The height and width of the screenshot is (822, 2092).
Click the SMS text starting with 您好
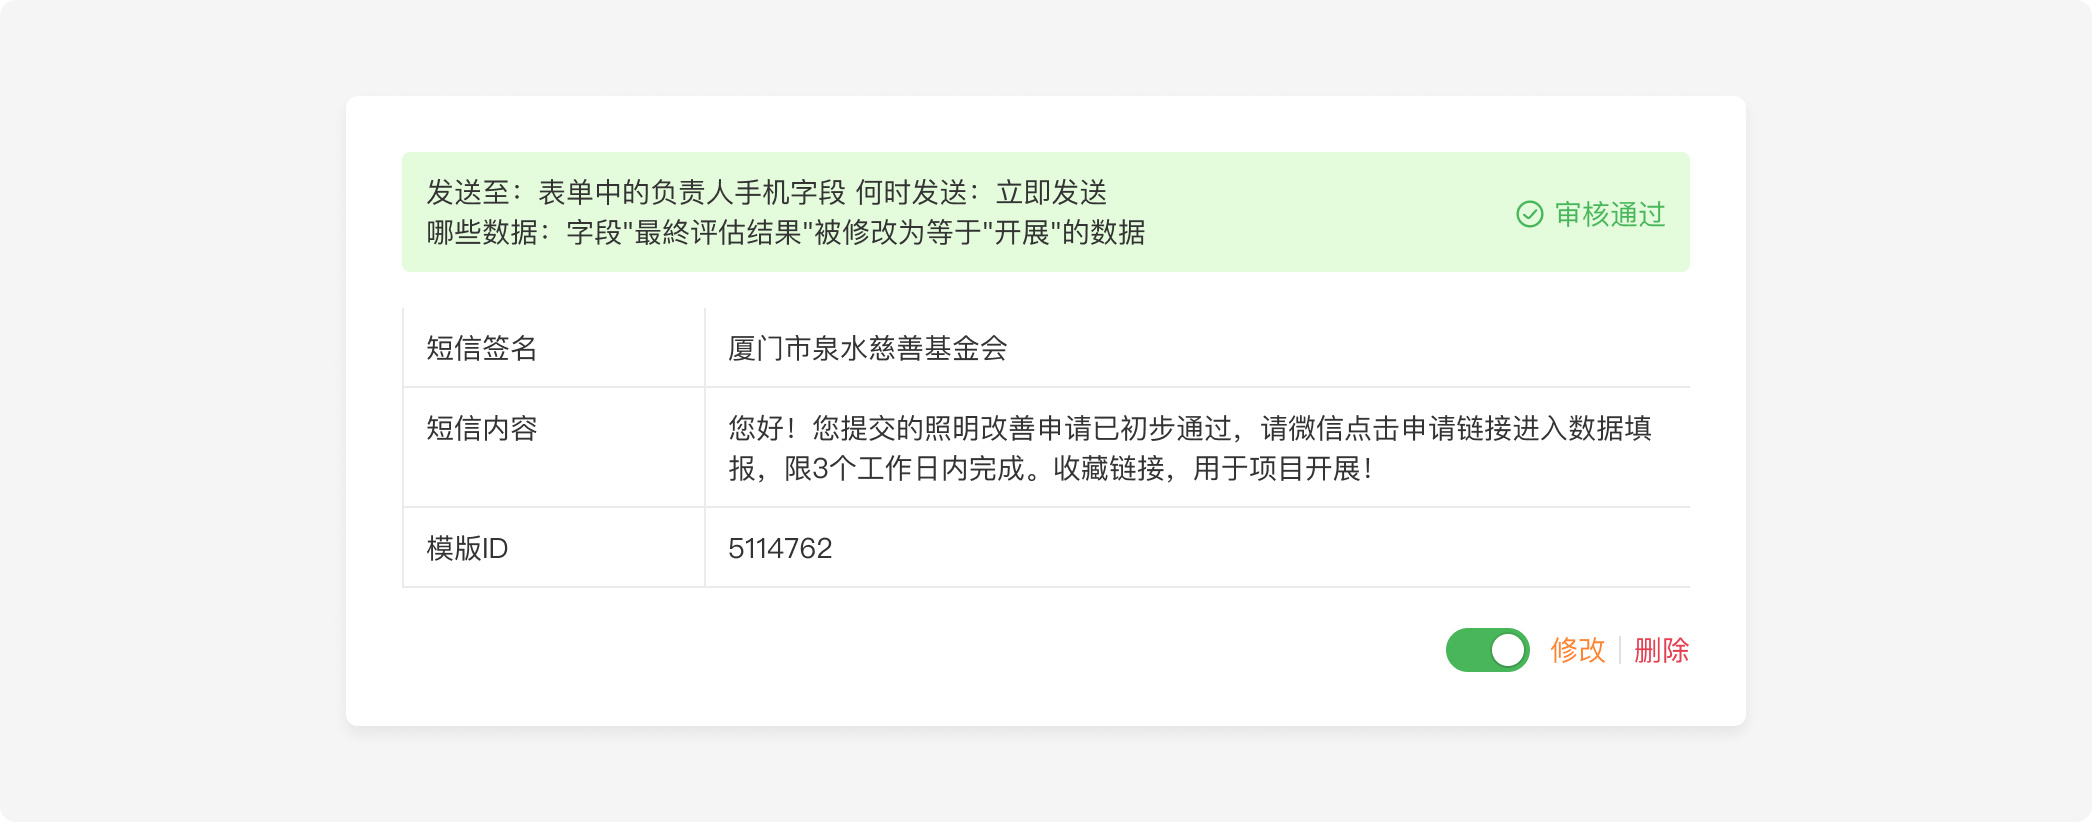(1189, 428)
